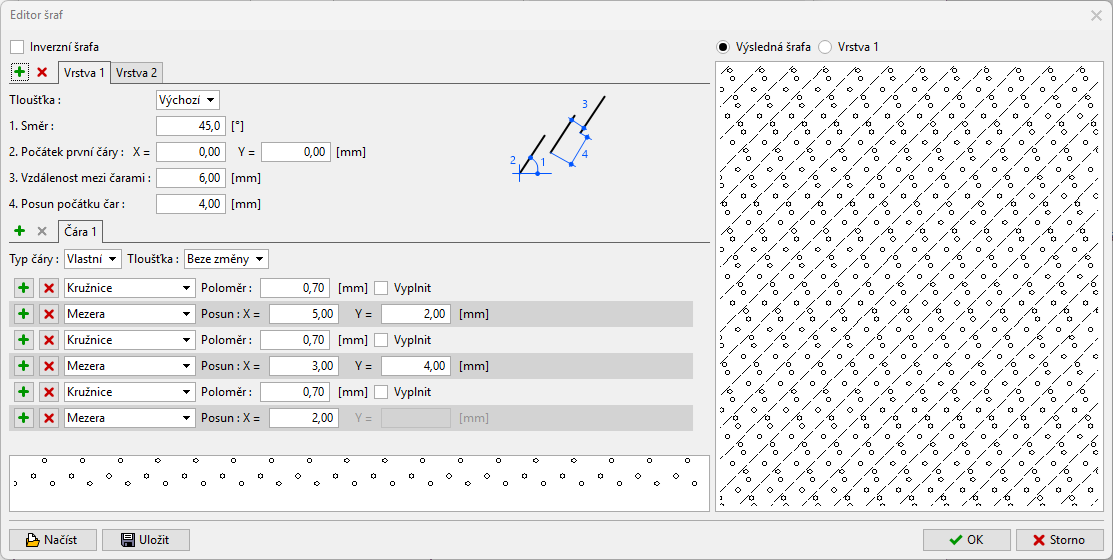Remove first Kružnice row with red X
Viewport: 1113px width, 560px height.
point(47,288)
